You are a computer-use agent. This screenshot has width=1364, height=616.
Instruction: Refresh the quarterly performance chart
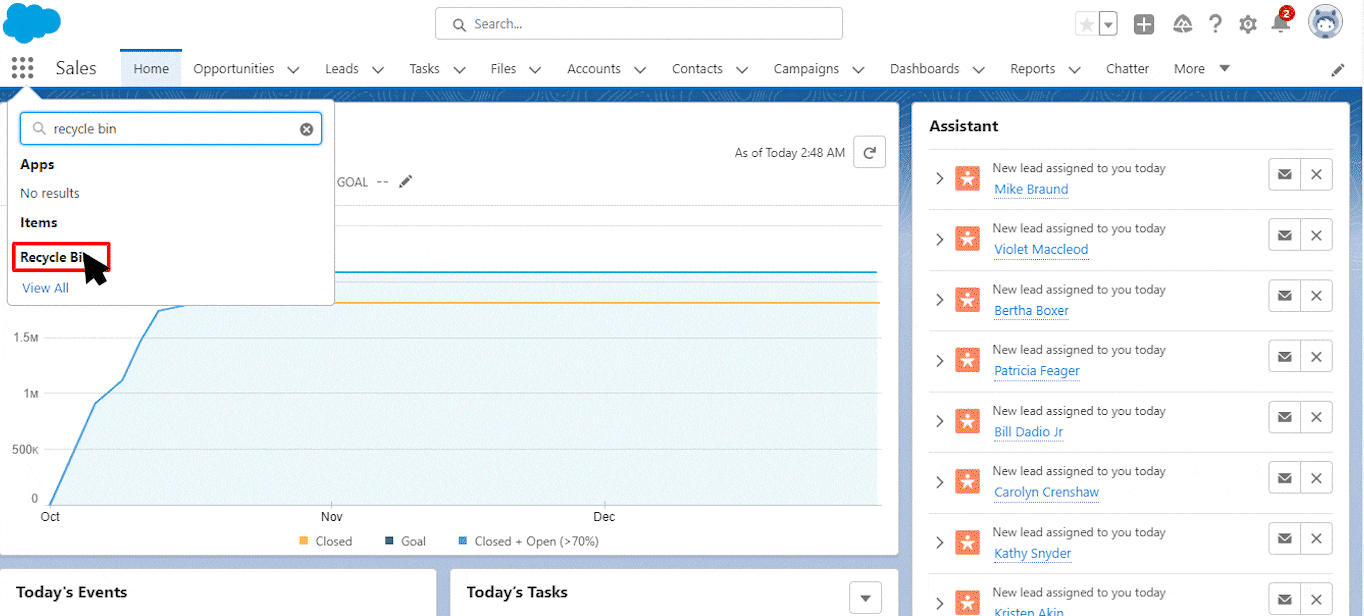(x=869, y=152)
